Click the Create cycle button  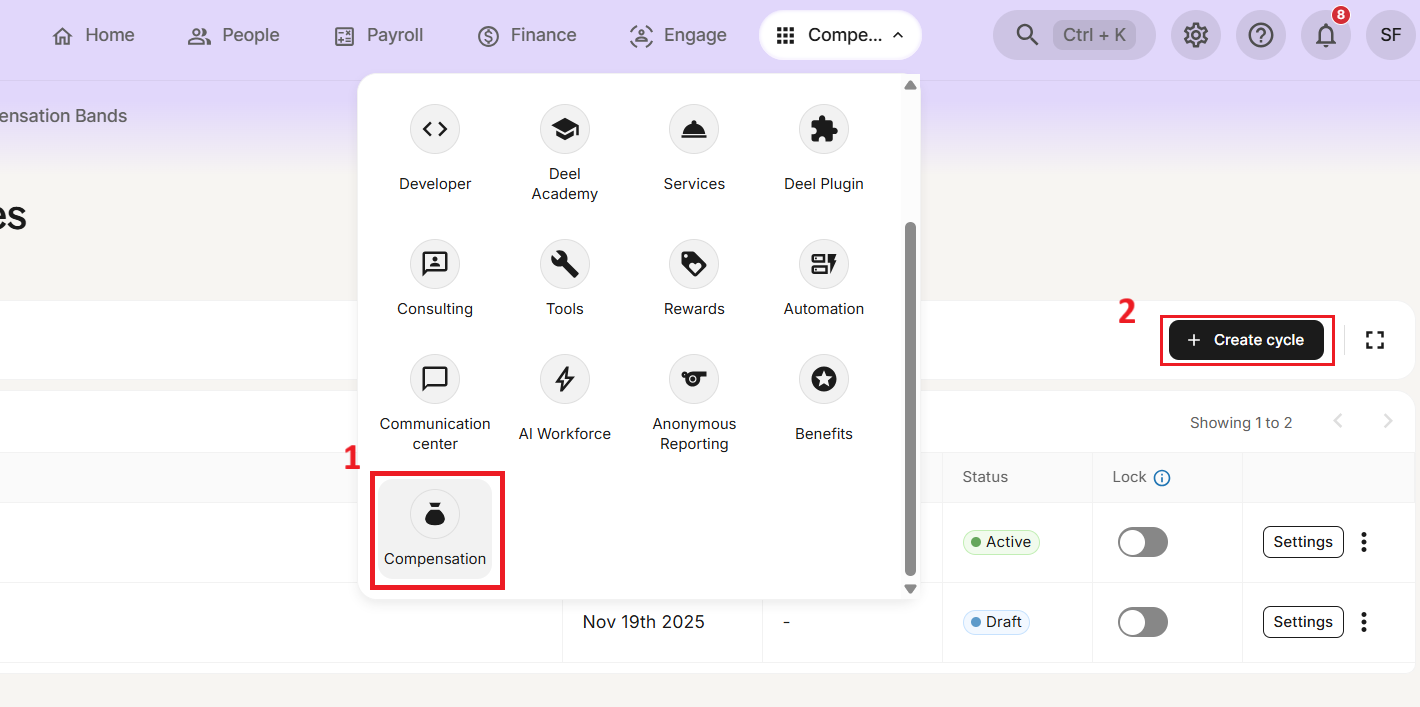click(x=1246, y=340)
